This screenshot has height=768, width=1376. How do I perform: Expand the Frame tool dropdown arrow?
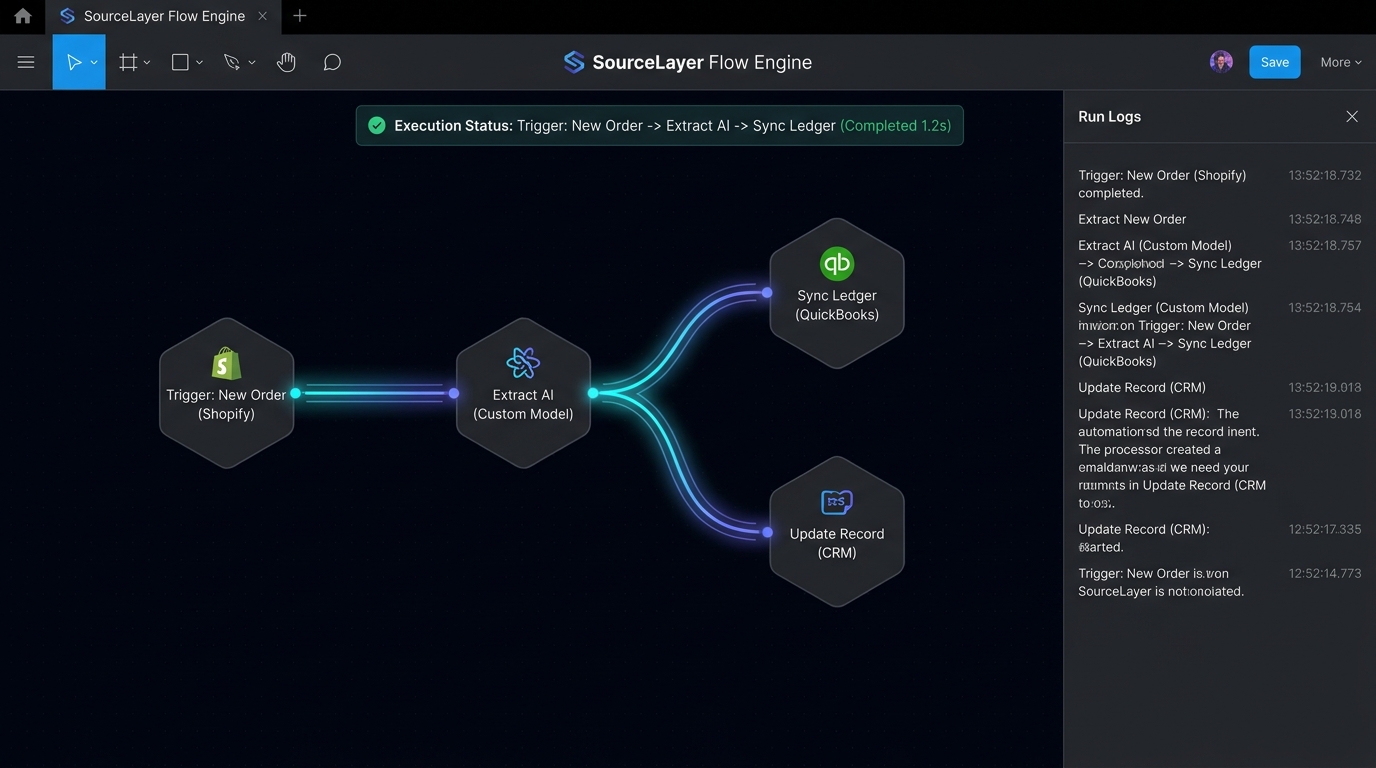[x=147, y=63]
